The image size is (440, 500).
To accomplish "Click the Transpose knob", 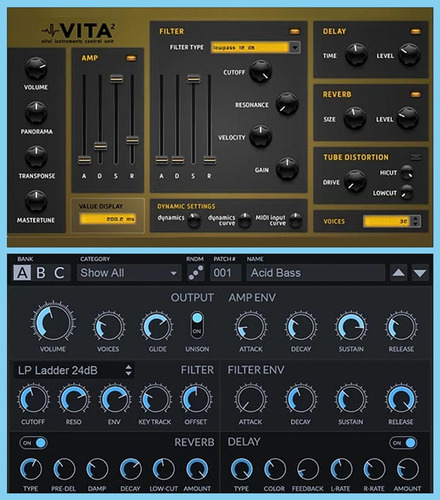I will pyautogui.click(x=36, y=157).
